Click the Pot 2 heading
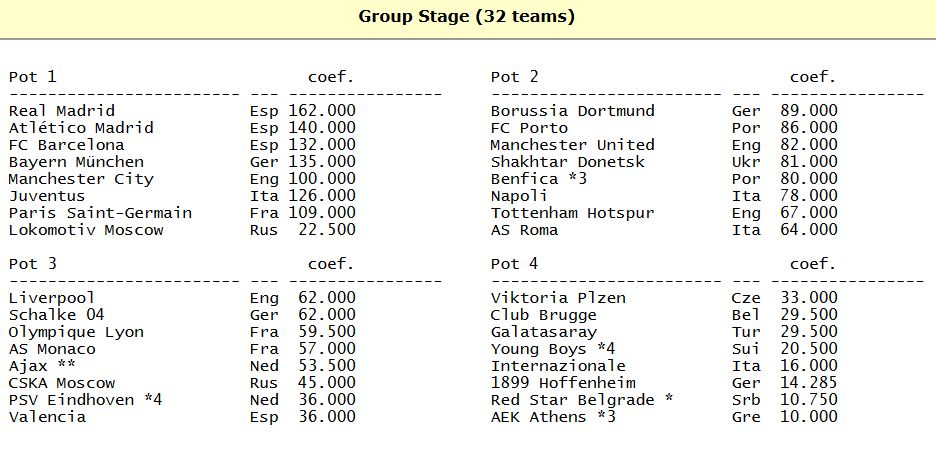936x449 pixels. point(515,77)
